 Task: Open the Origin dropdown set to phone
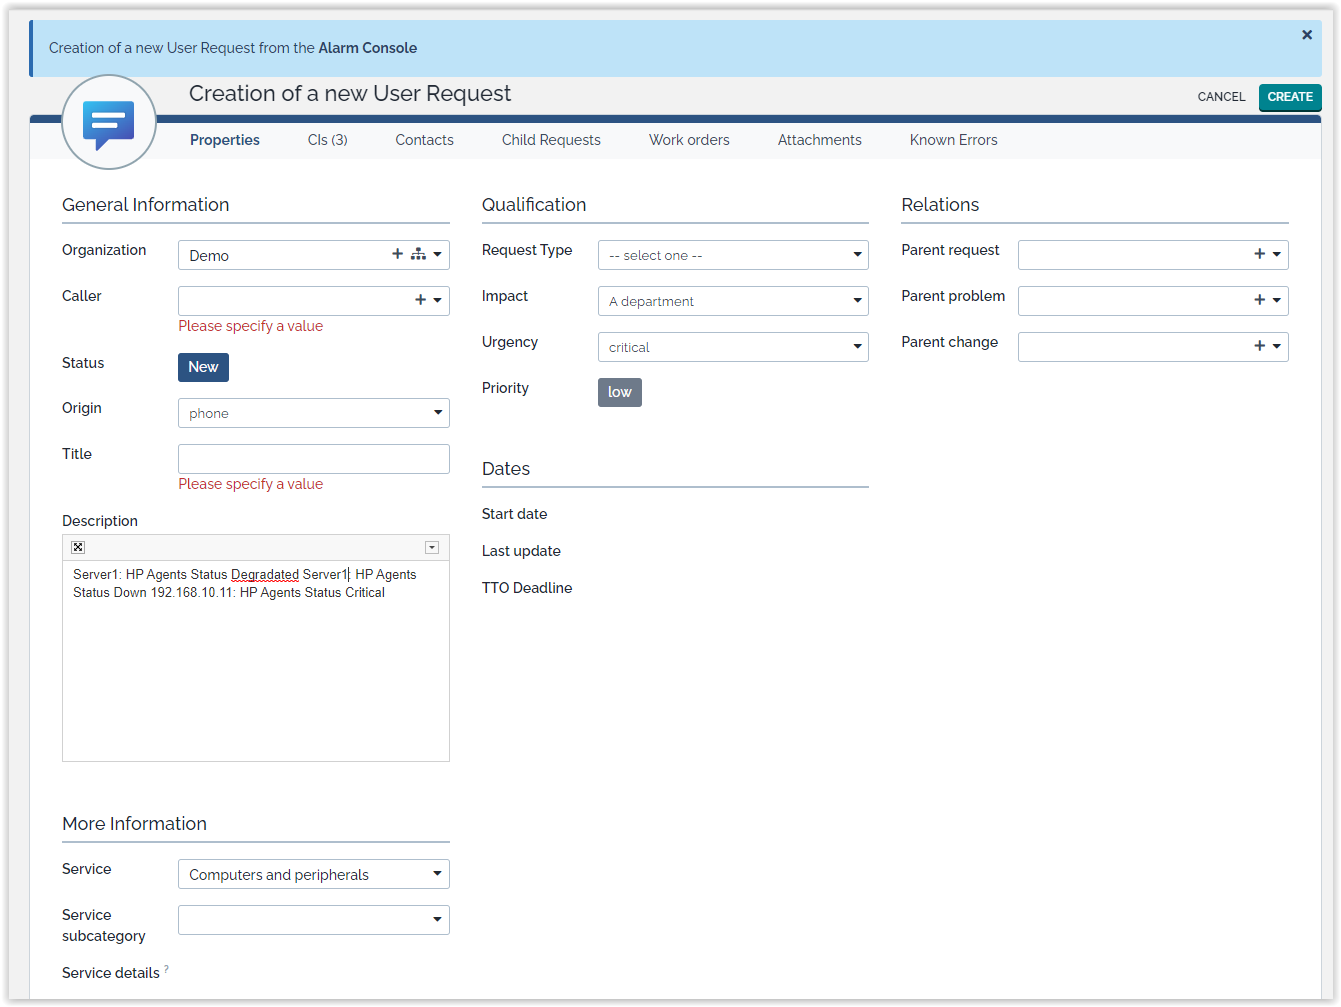tap(313, 413)
